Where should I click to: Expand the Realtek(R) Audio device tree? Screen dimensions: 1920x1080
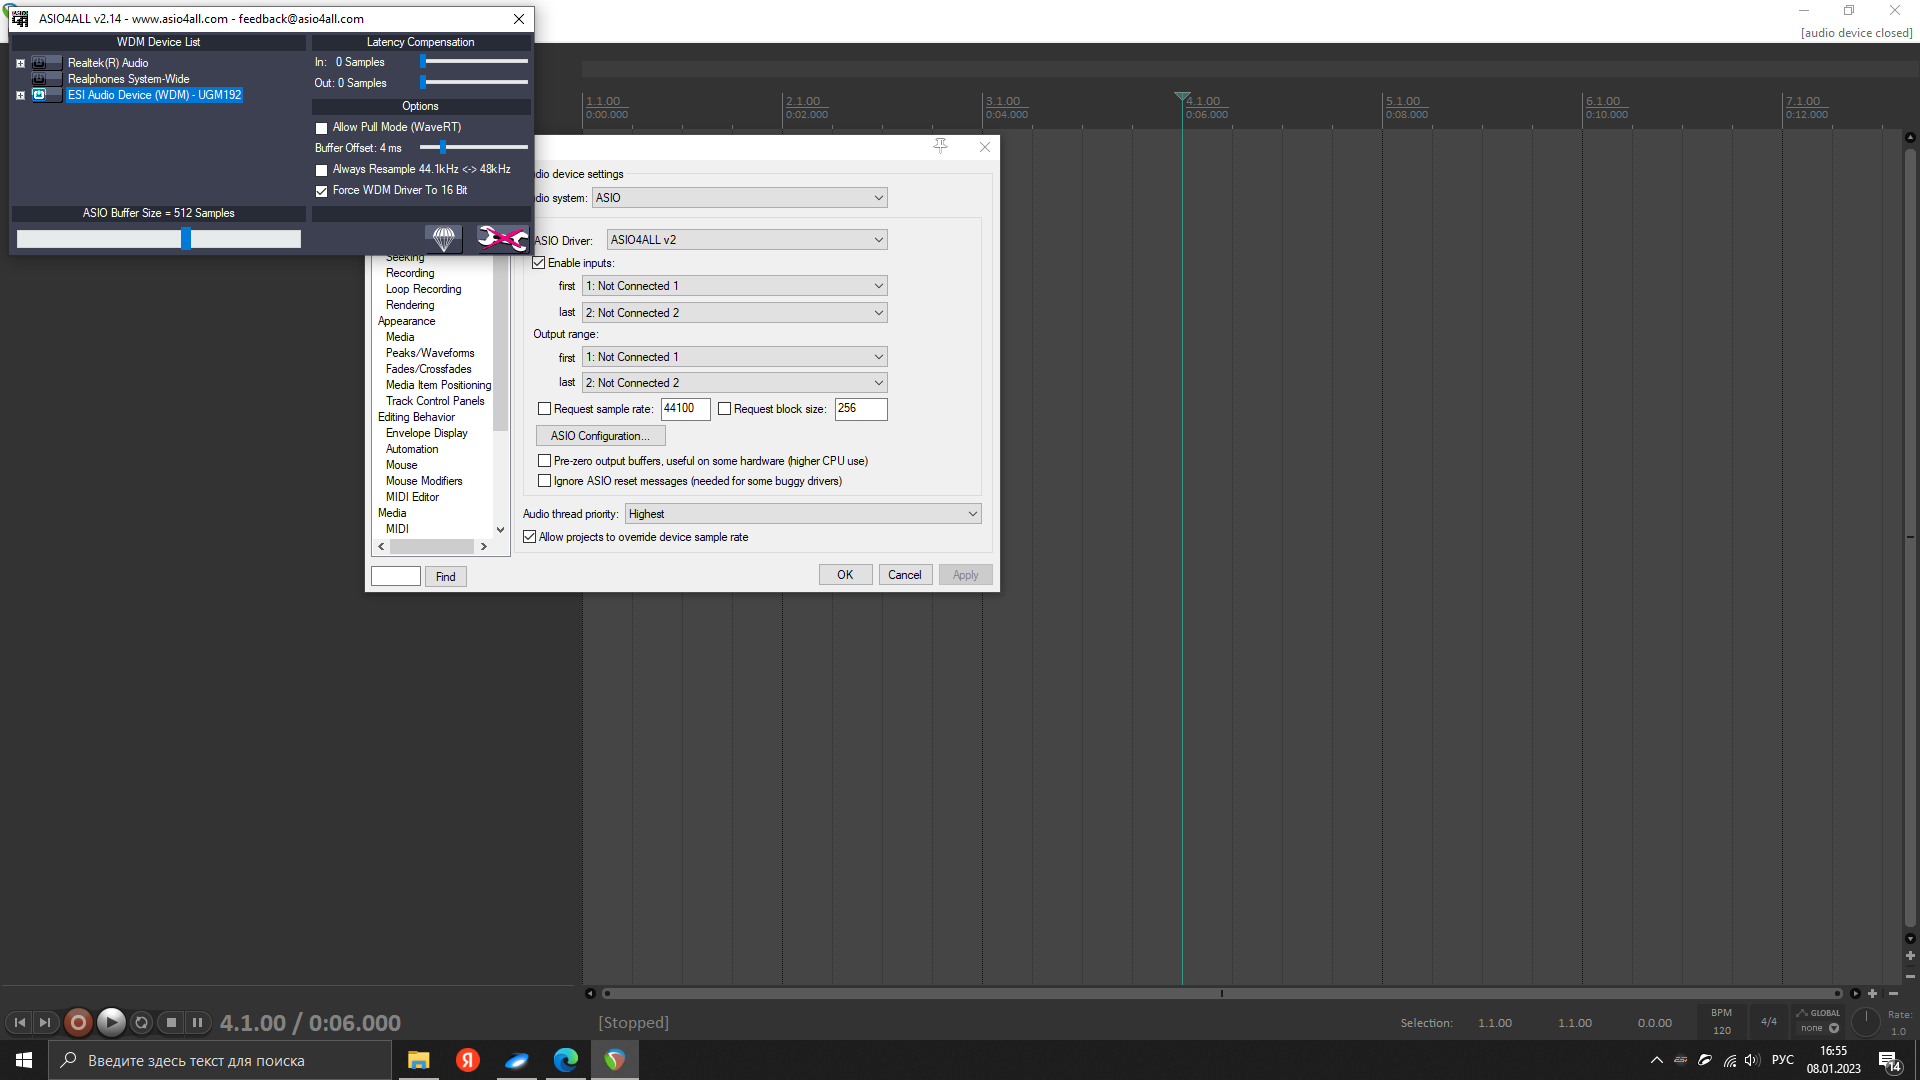(20, 63)
